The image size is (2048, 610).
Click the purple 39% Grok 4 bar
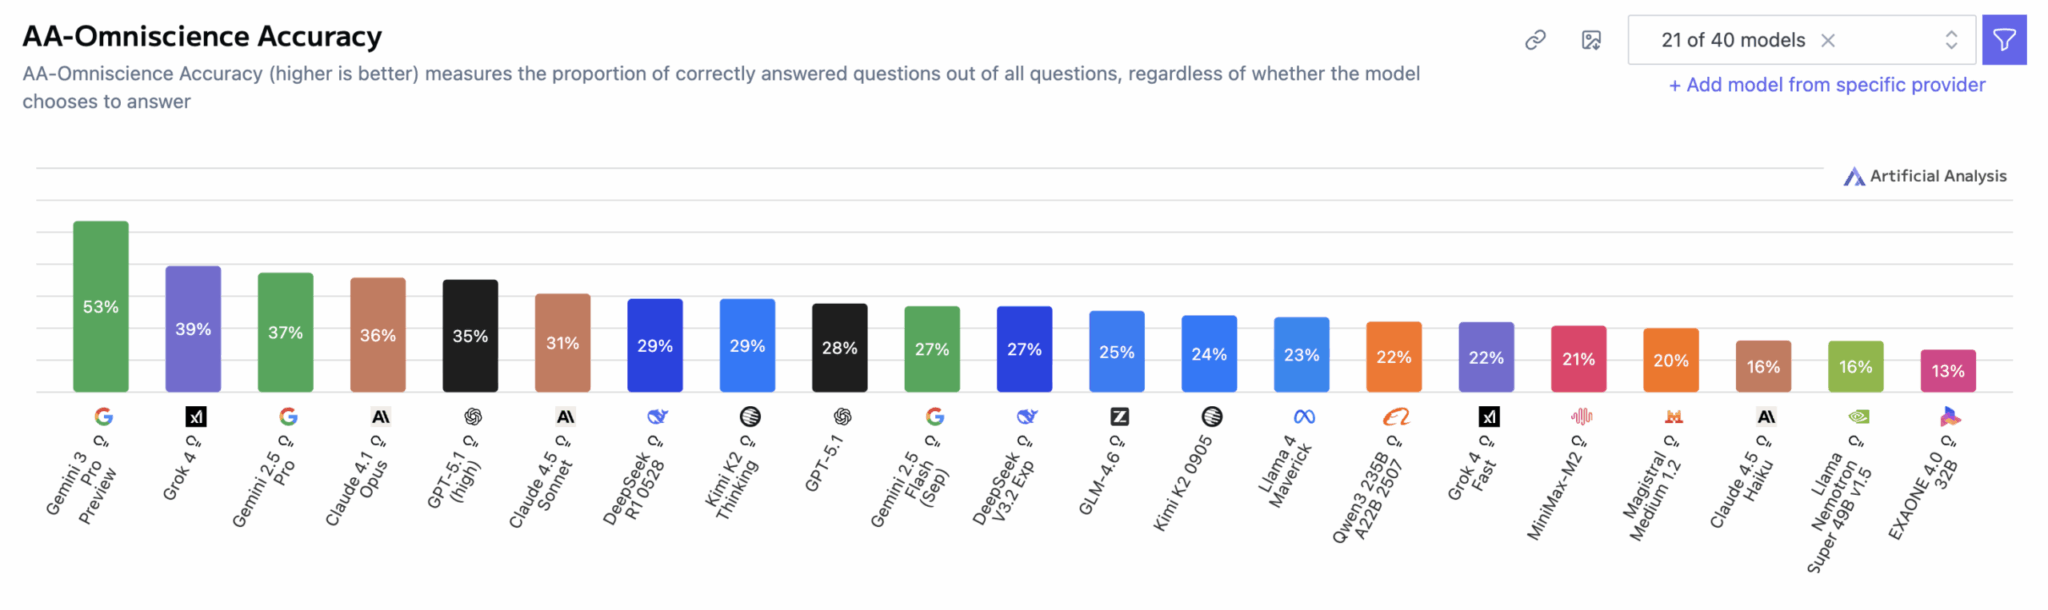[x=193, y=329]
